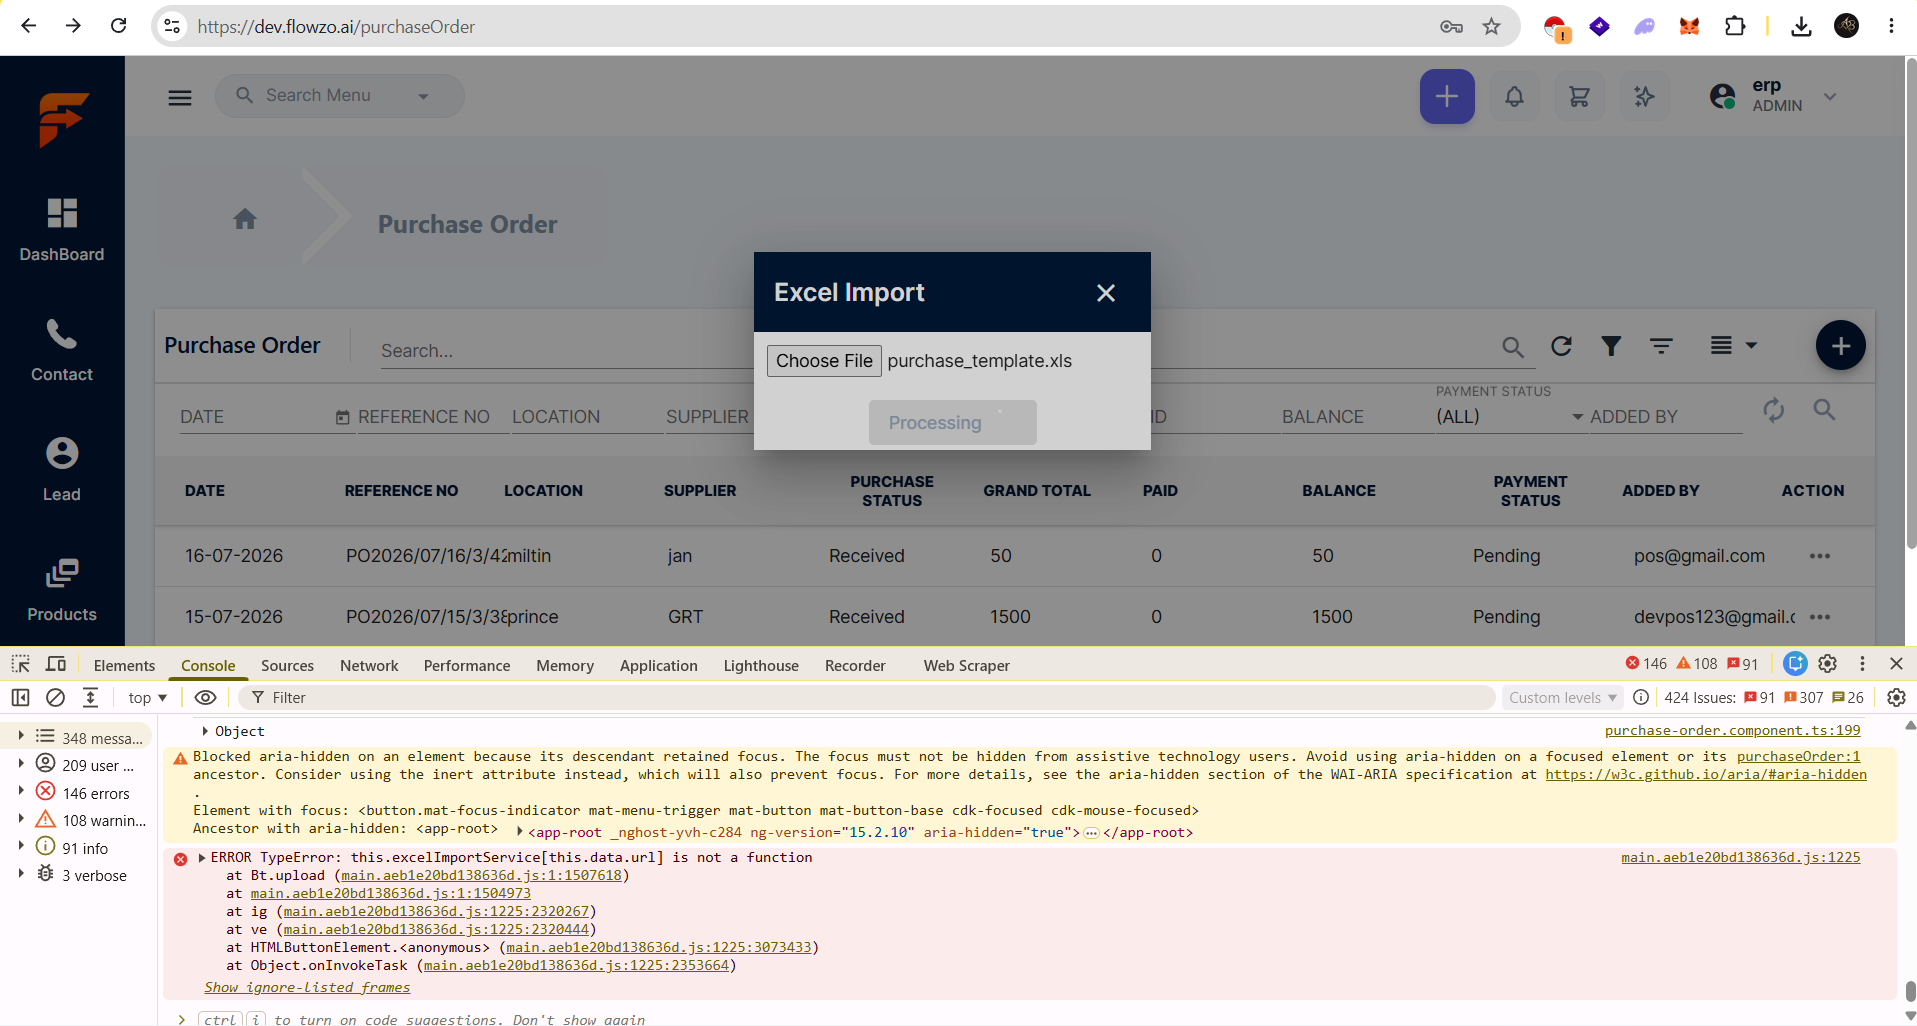Image resolution: width=1917 pixels, height=1026 pixels.
Task: Bookmark this page with star icon
Action: click(1491, 27)
